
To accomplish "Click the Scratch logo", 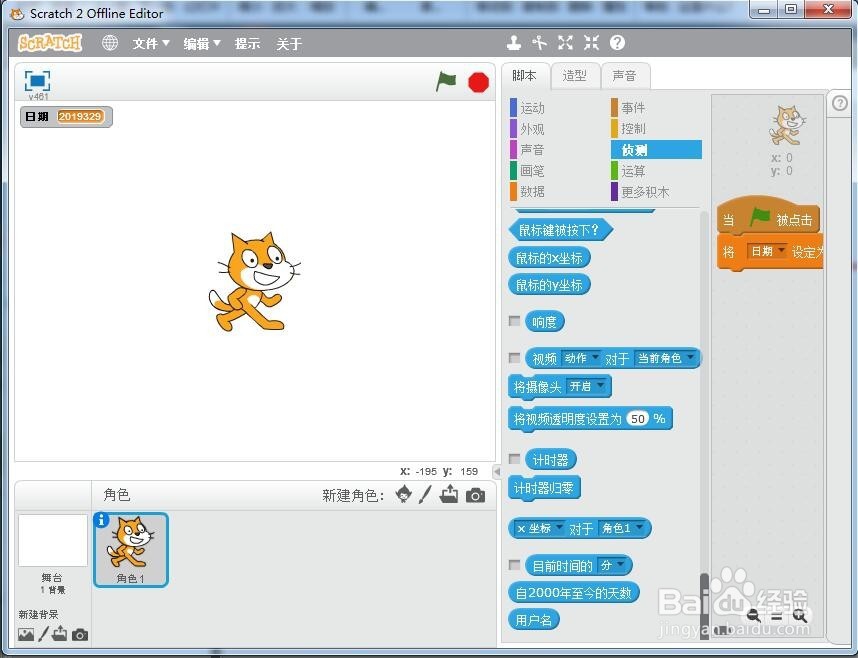I will pos(50,43).
